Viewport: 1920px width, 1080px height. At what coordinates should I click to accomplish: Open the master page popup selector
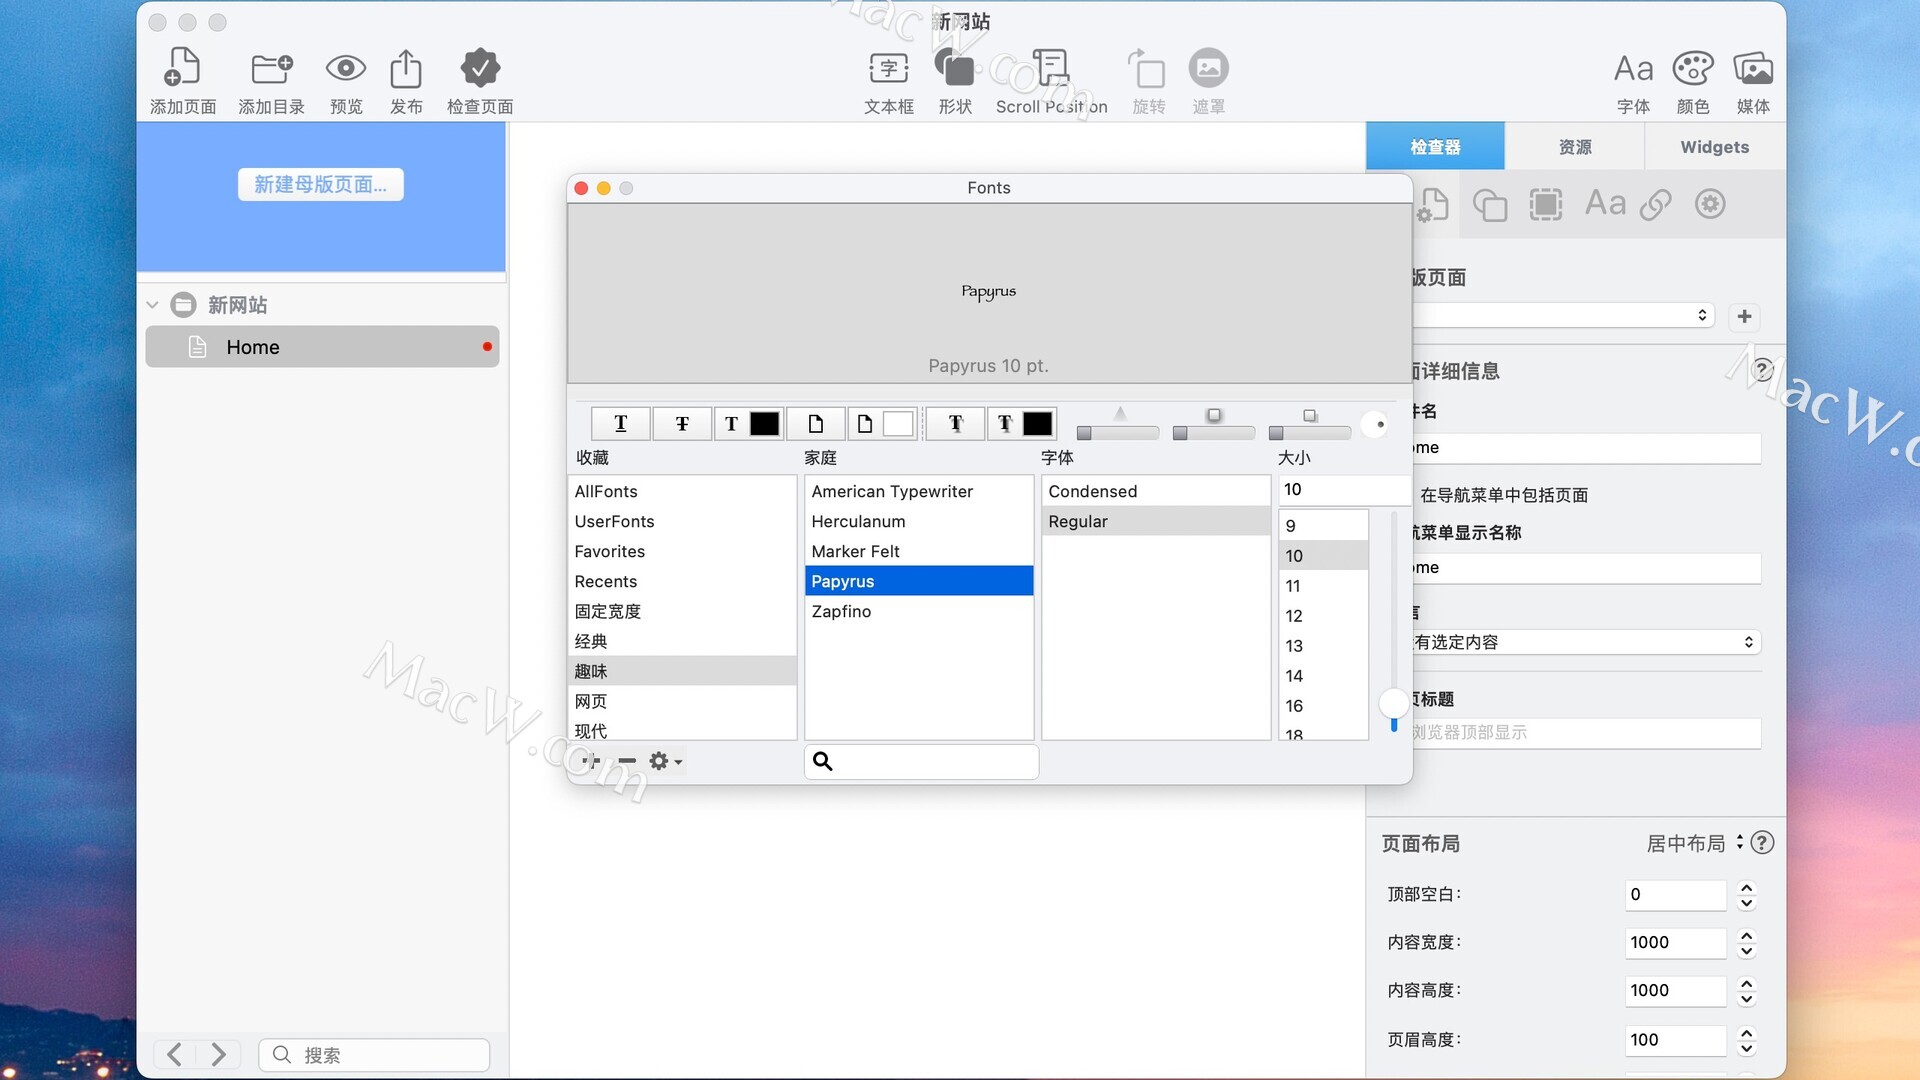pos(1565,315)
